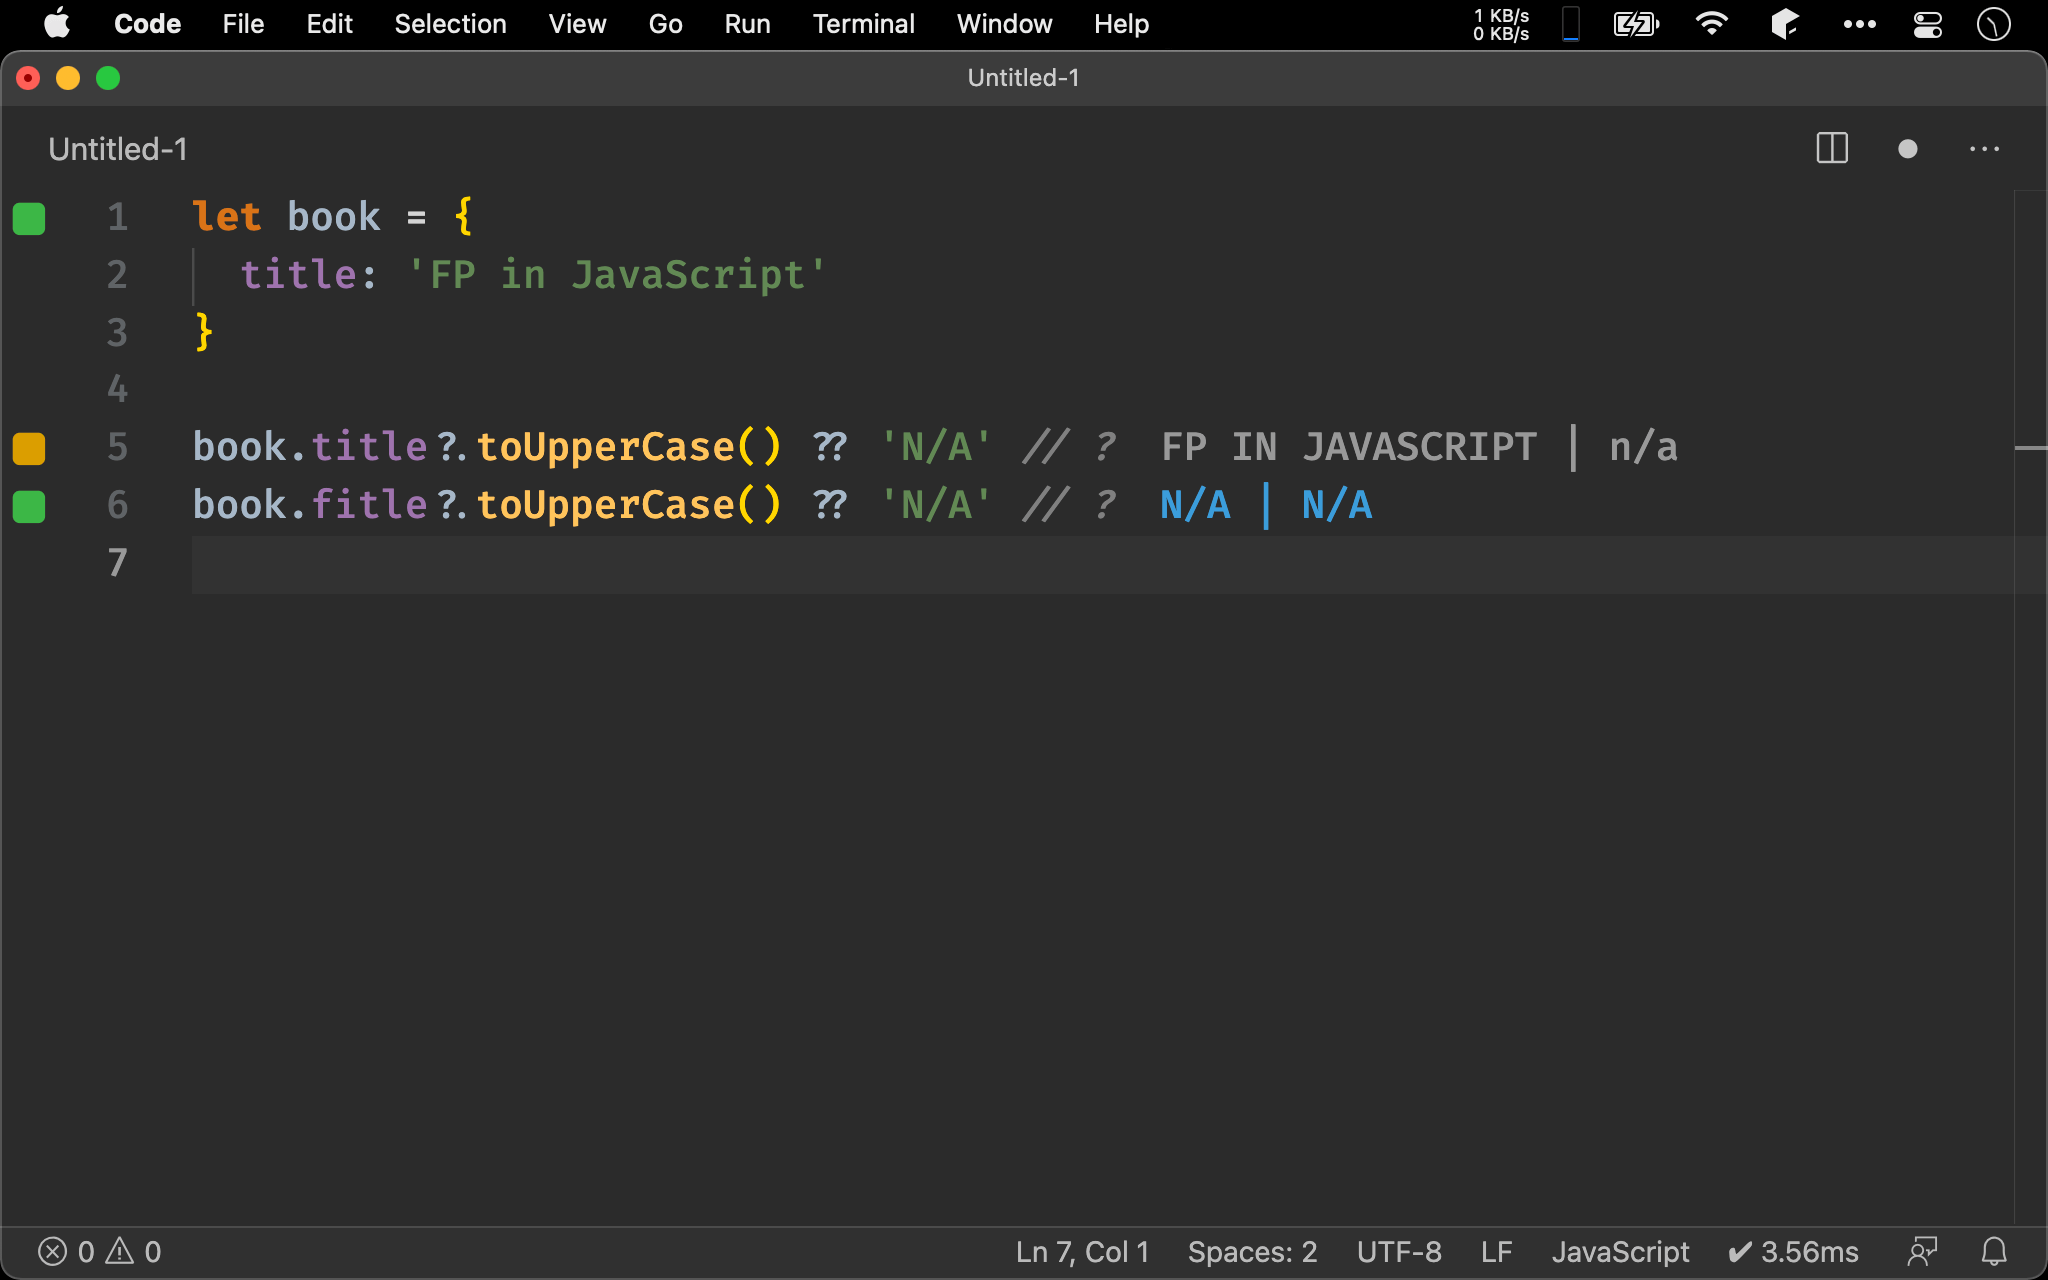
Task: Click the unsaved changes dot indicator
Action: 1907,149
